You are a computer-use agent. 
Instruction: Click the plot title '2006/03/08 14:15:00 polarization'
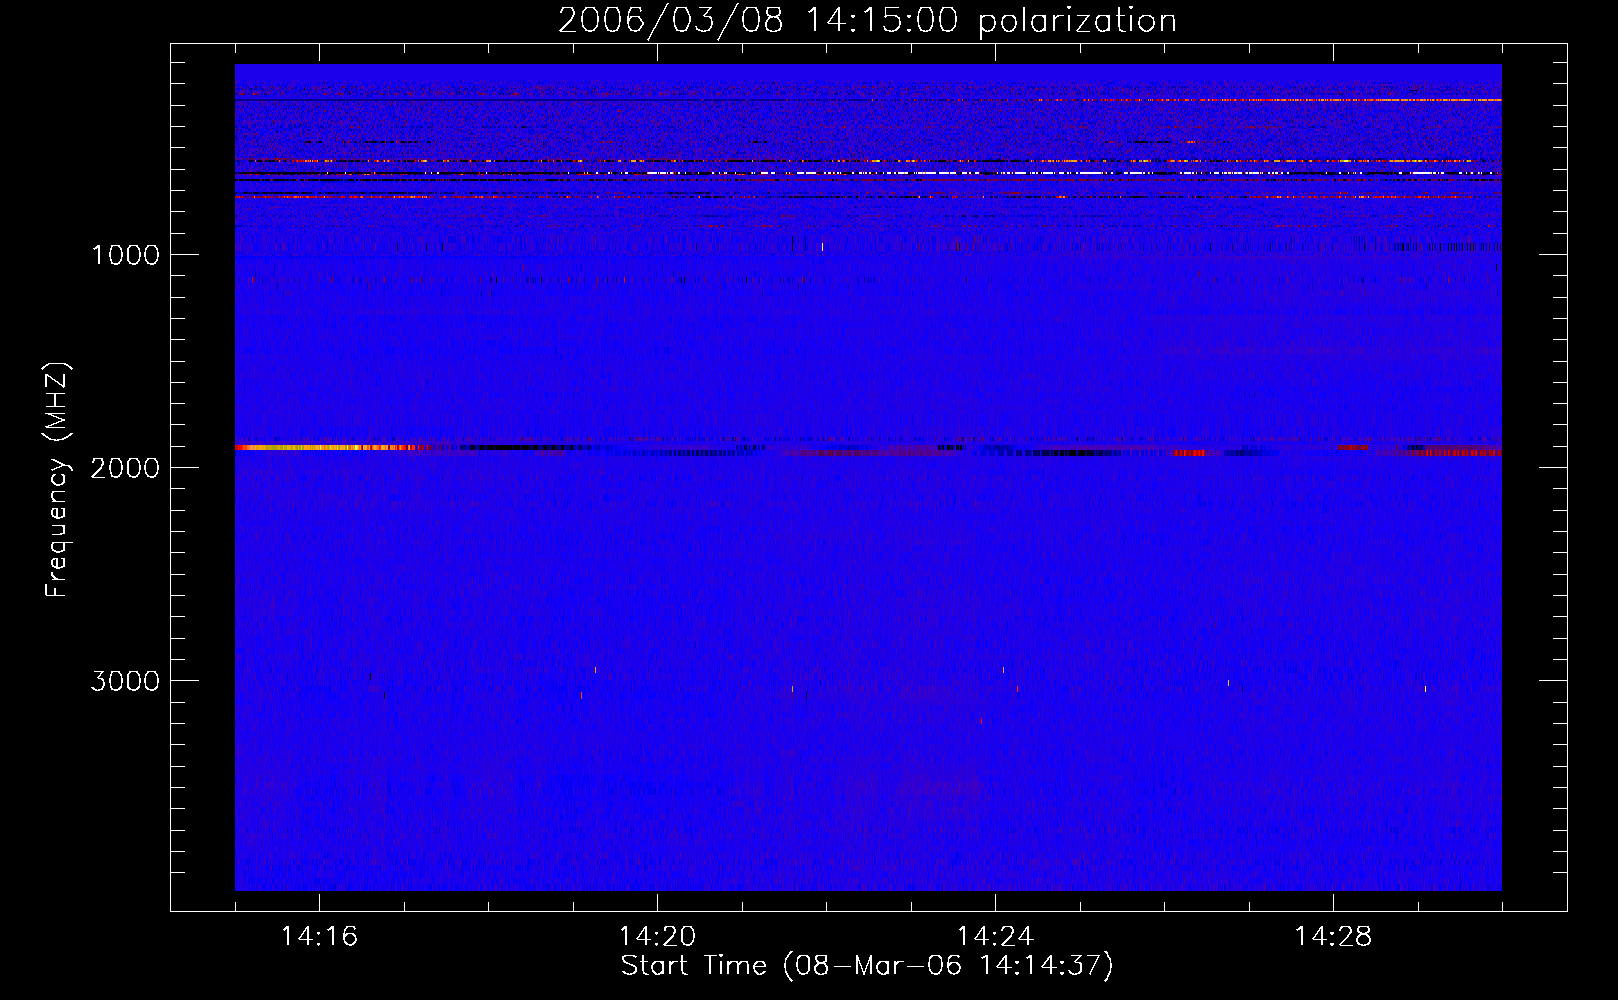point(867,21)
